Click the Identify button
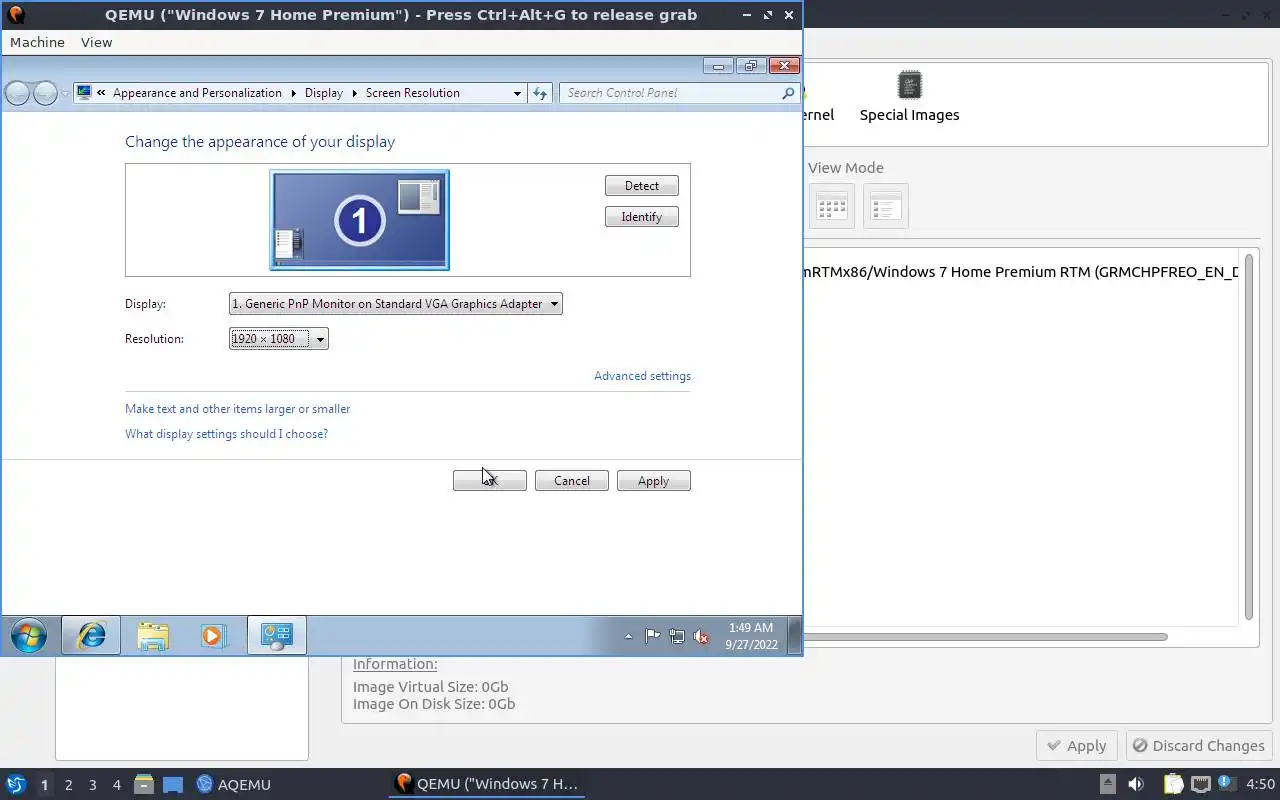Viewport: 1280px width, 800px height. point(641,217)
